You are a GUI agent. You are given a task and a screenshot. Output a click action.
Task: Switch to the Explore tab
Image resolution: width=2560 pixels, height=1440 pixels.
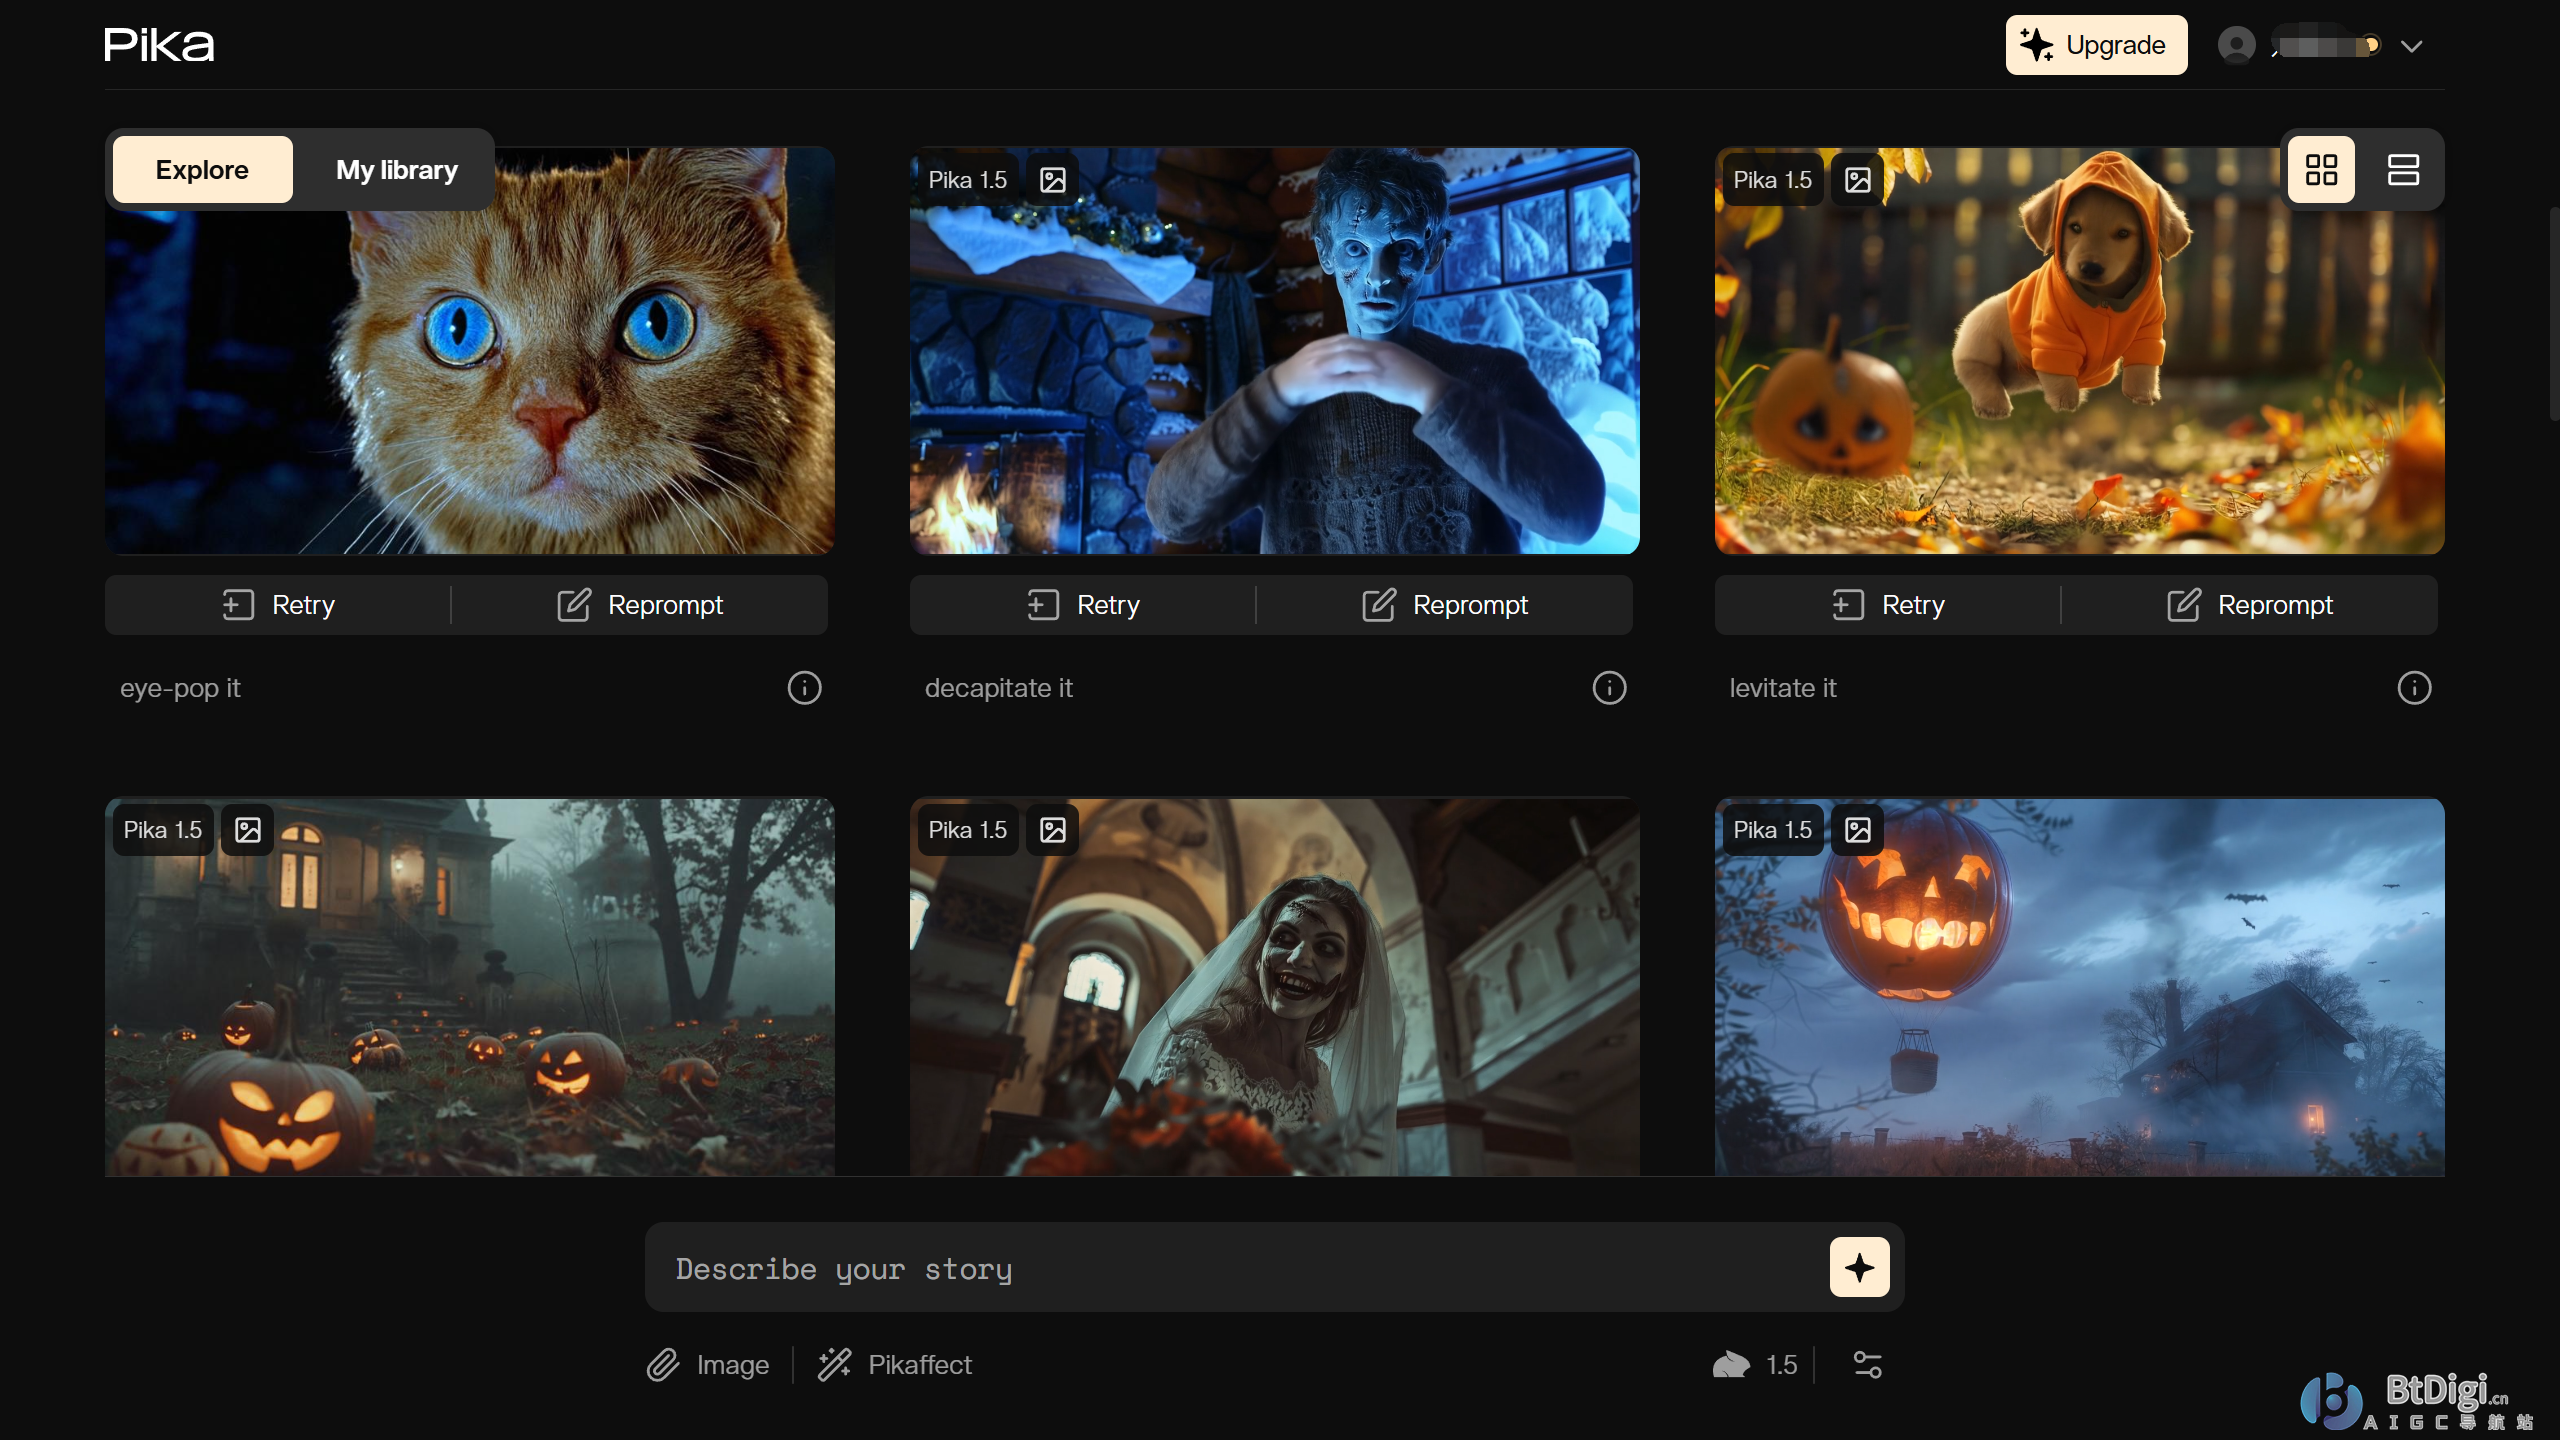pyautogui.click(x=202, y=170)
